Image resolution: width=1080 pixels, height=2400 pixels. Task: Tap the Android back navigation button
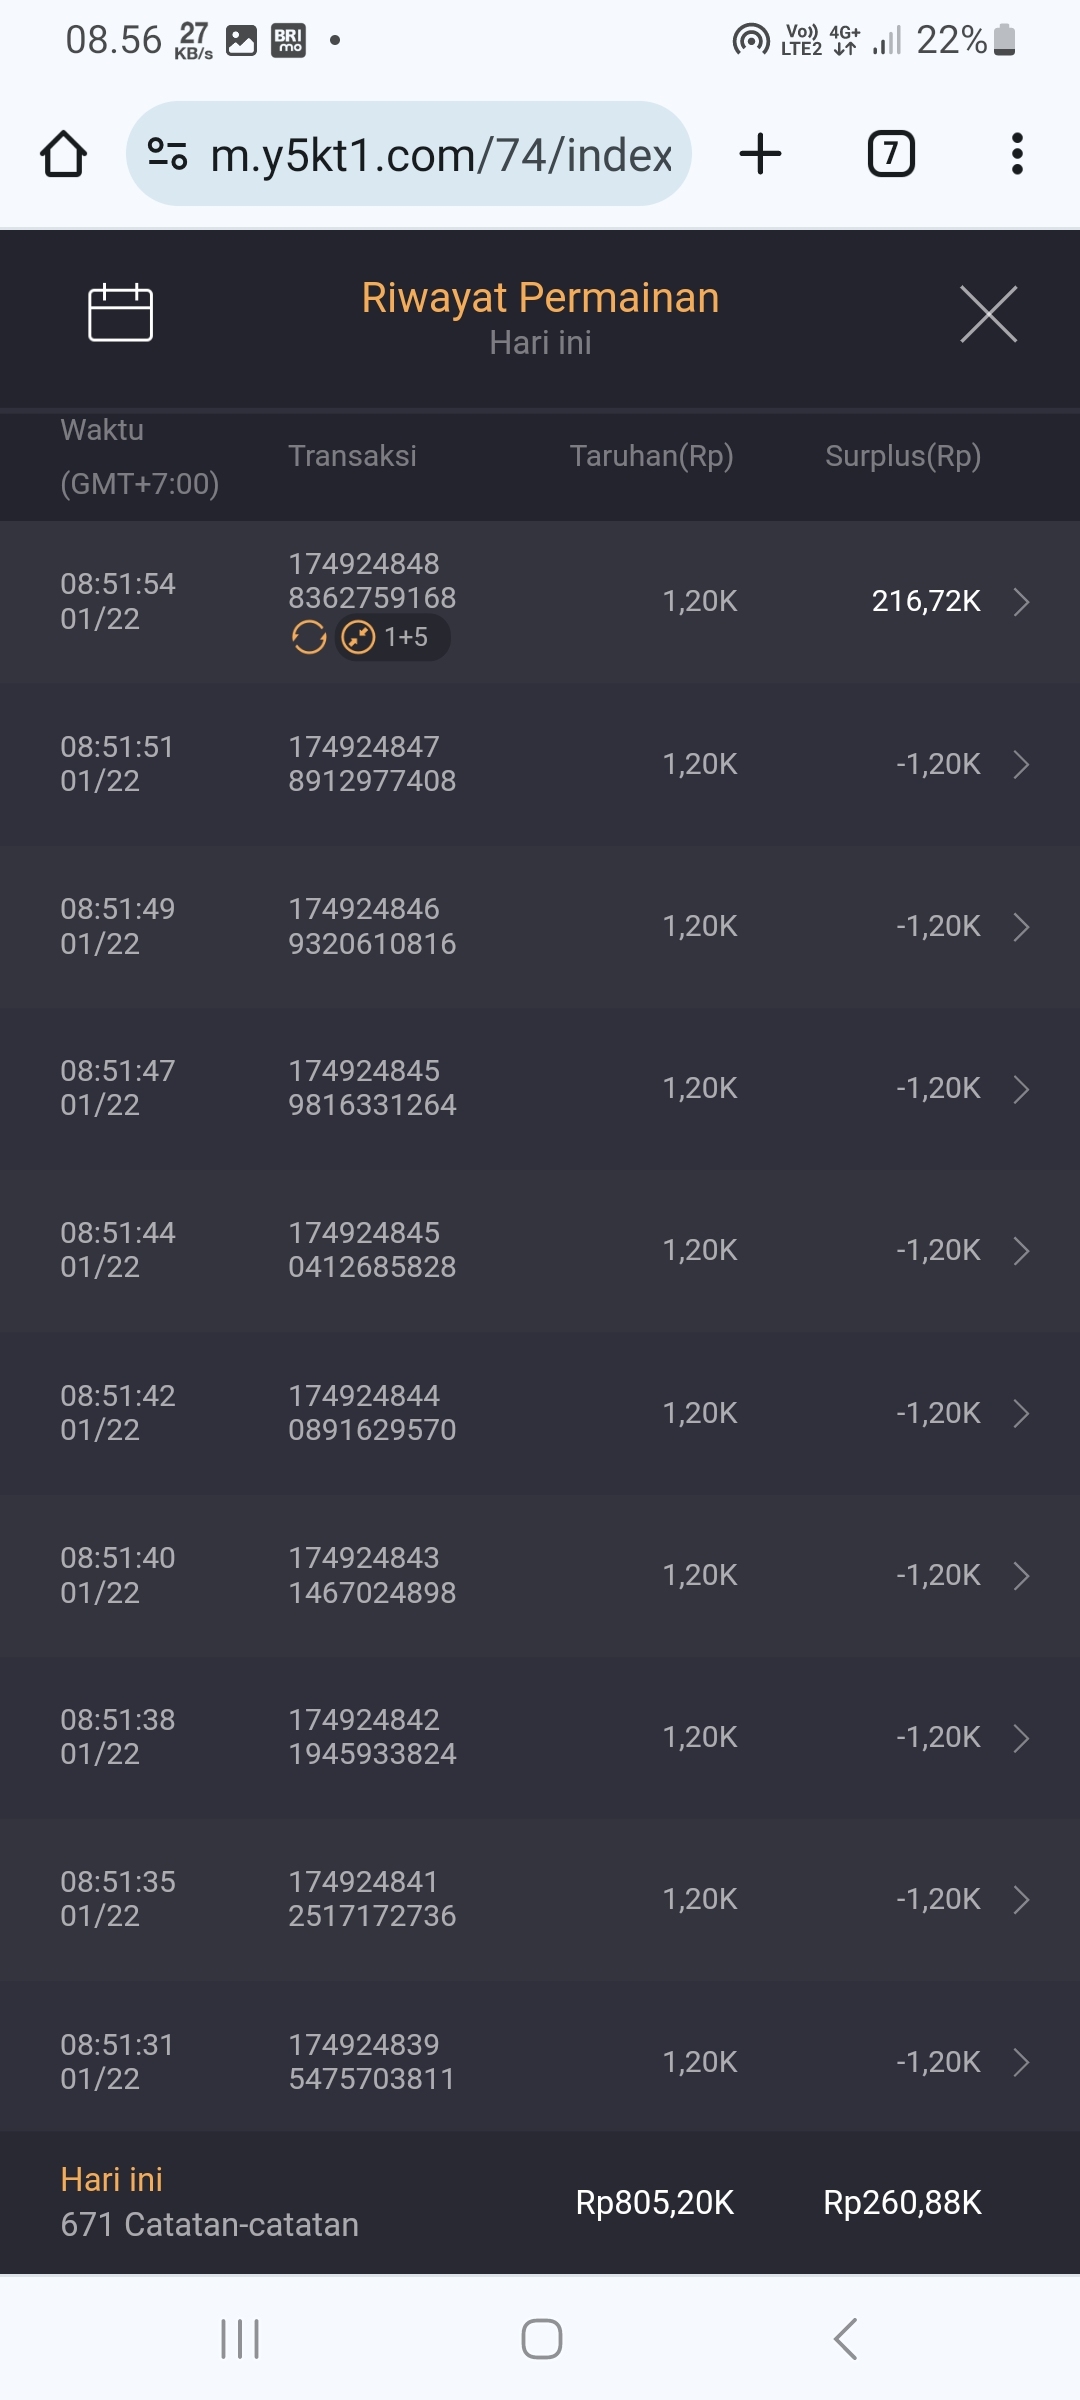pos(846,2339)
